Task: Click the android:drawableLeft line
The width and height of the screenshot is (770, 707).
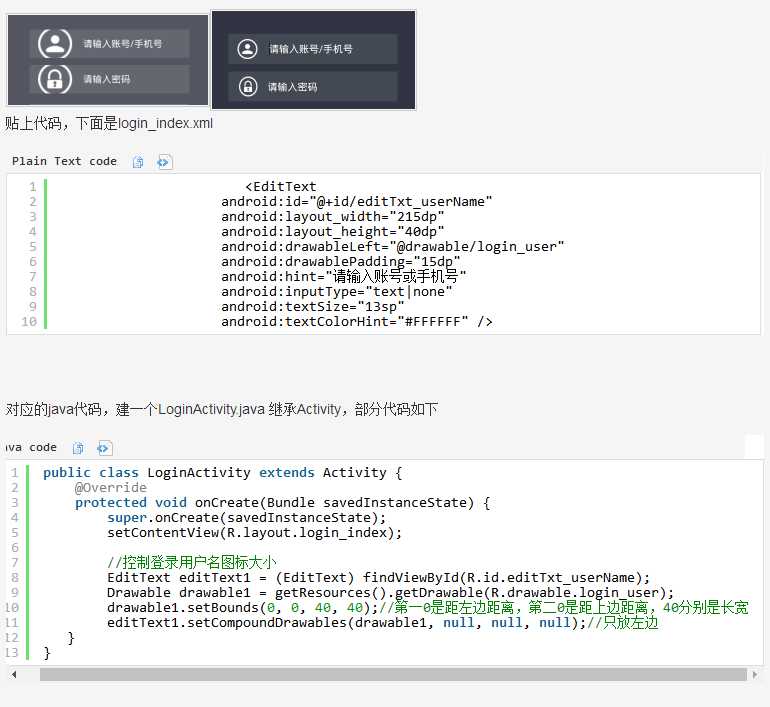Action: pyautogui.click(x=392, y=246)
